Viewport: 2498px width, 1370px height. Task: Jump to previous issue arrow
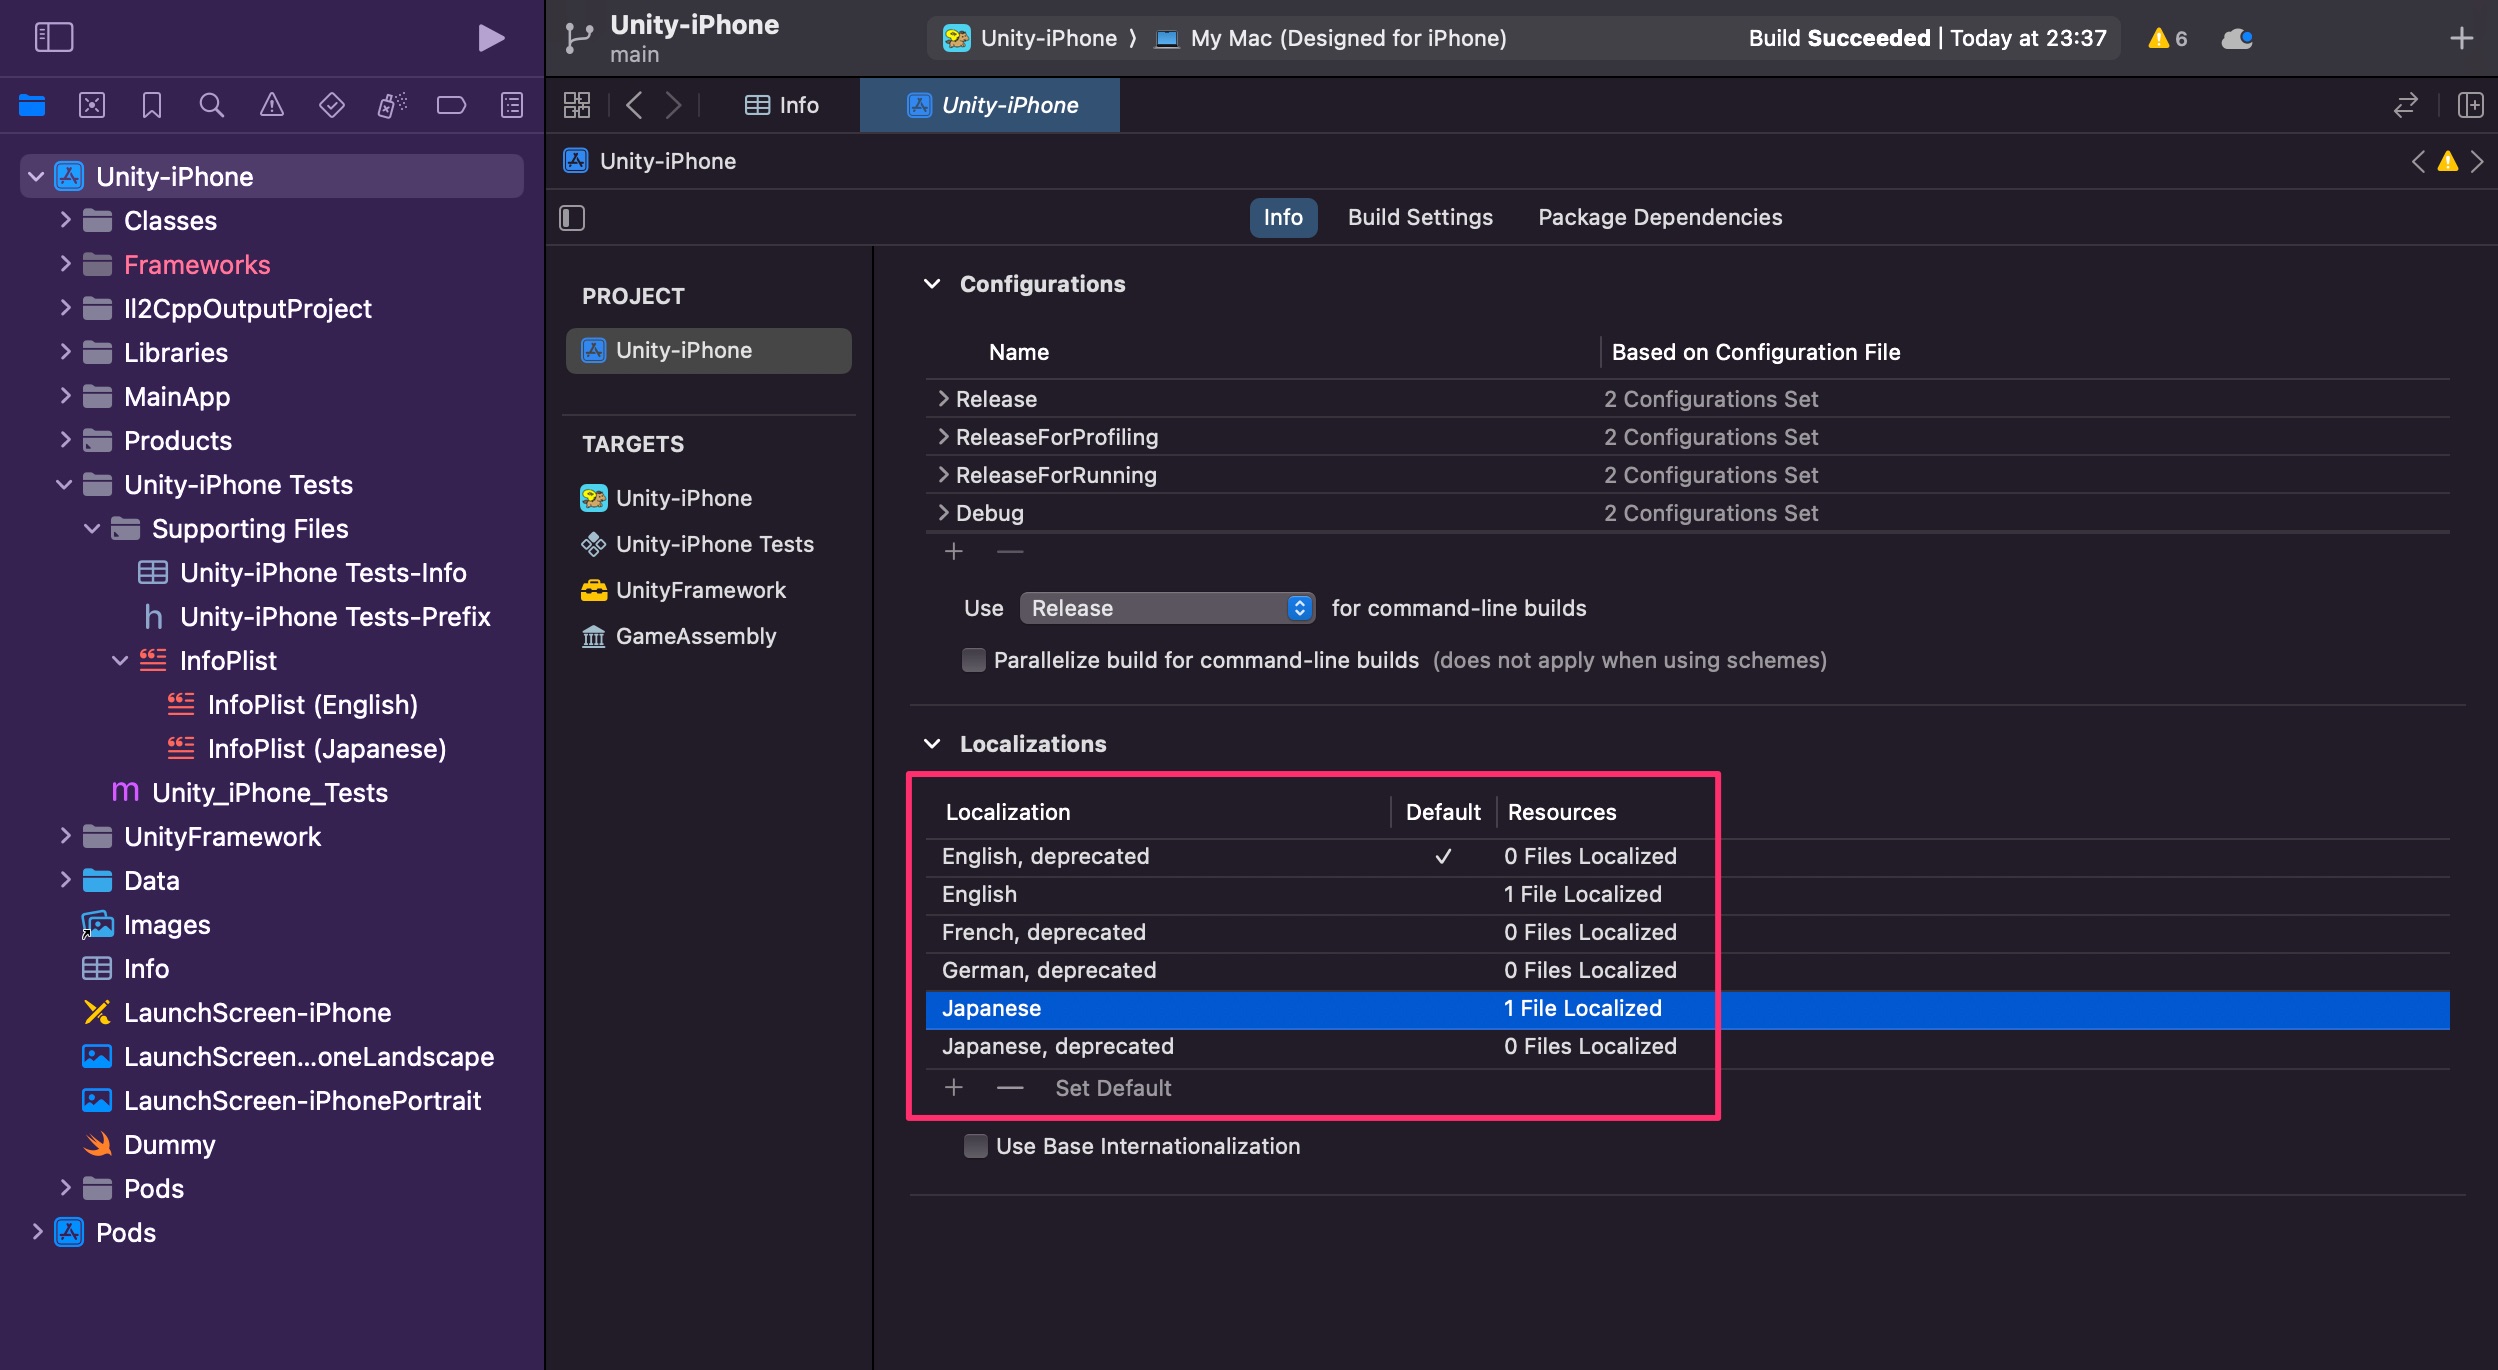click(x=2418, y=161)
